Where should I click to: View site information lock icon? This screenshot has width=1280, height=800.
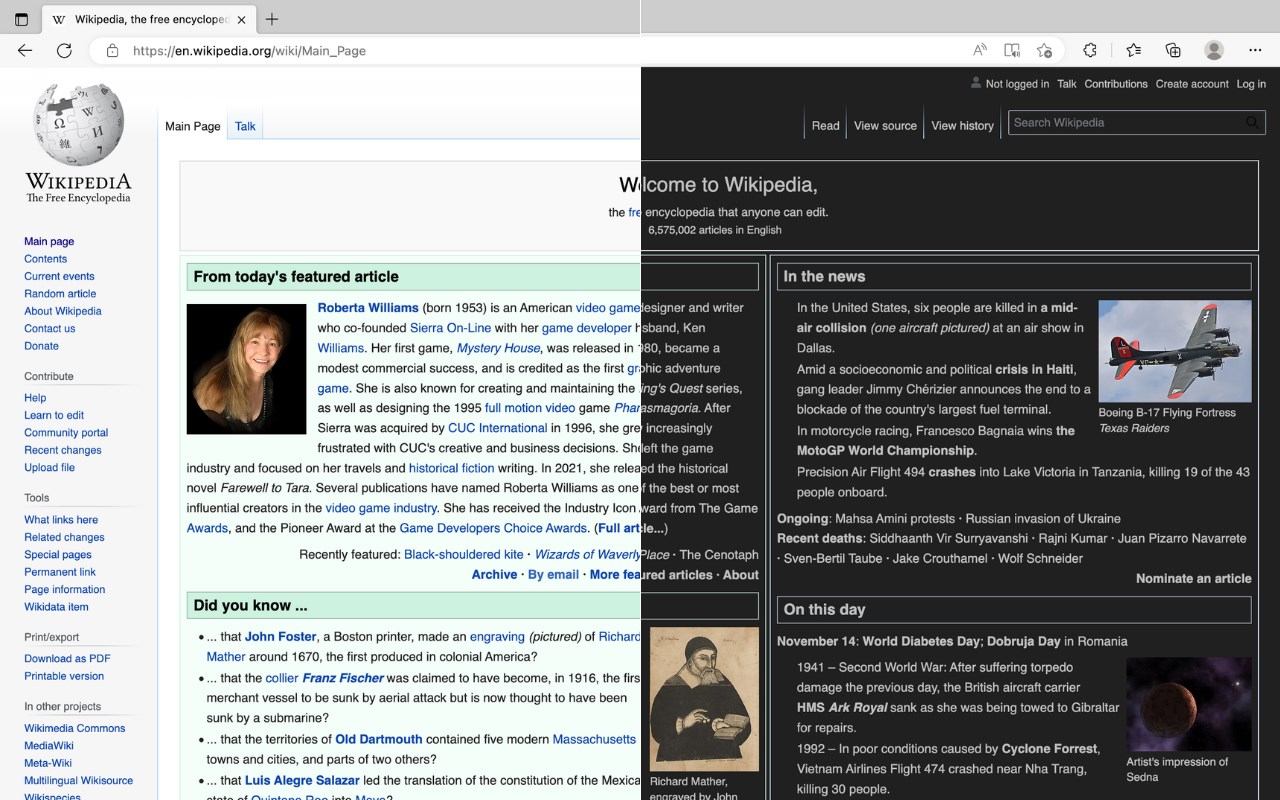coord(112,50)
